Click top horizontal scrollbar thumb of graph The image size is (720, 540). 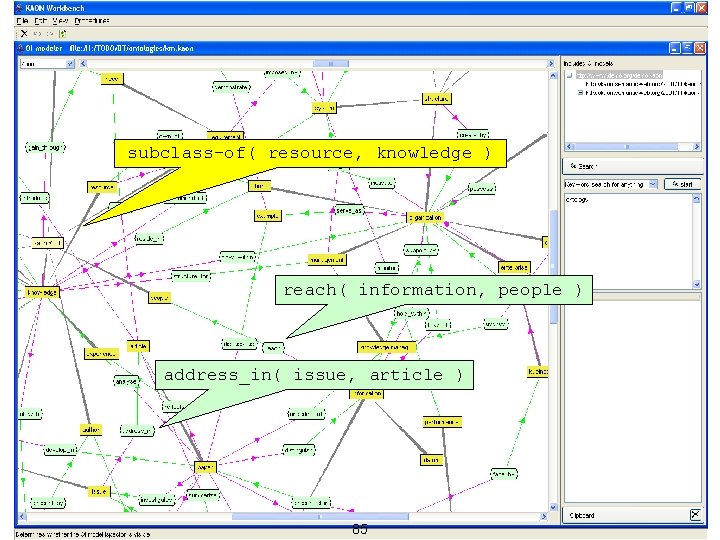click(331, 64)
